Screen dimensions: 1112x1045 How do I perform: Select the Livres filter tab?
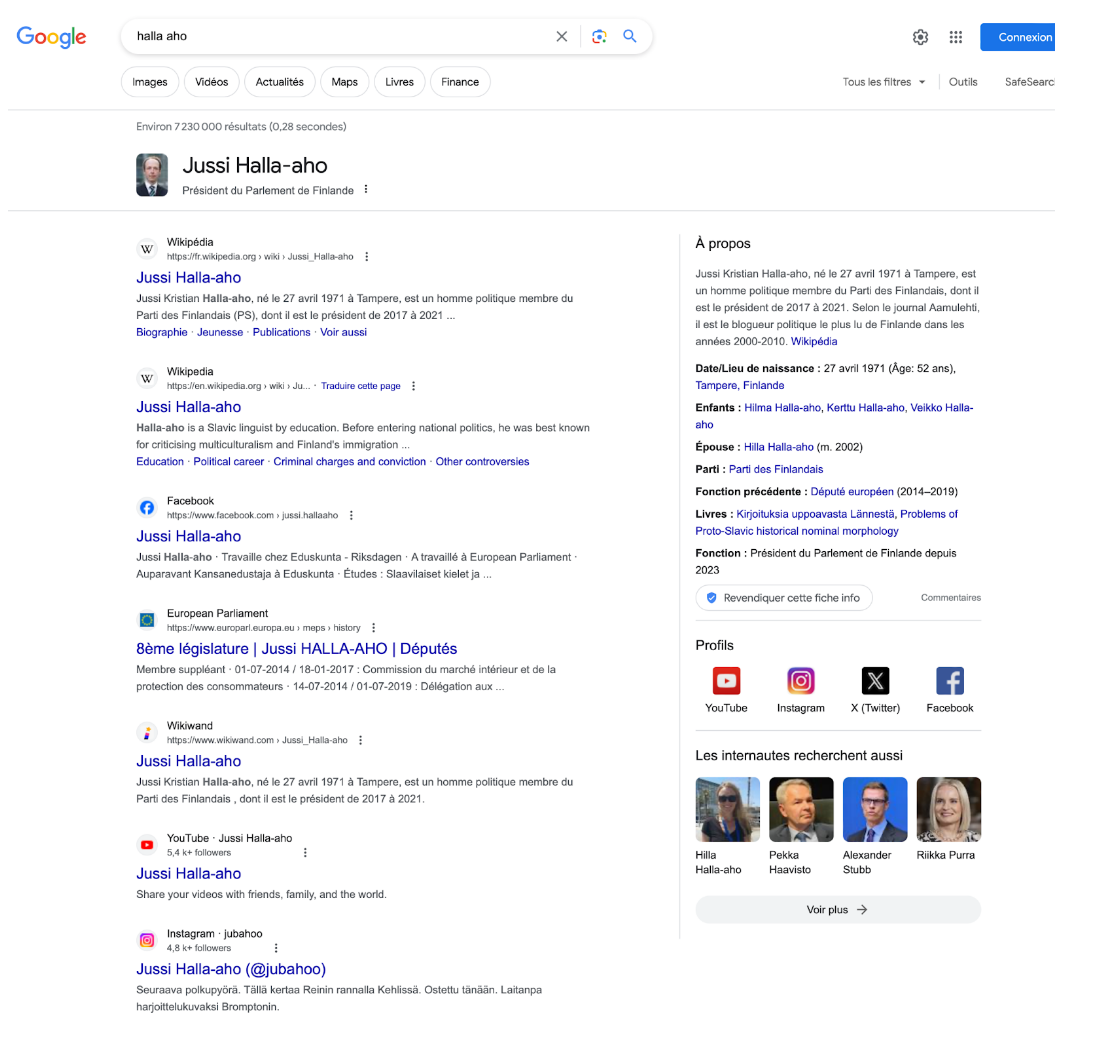tap(399, 82)
